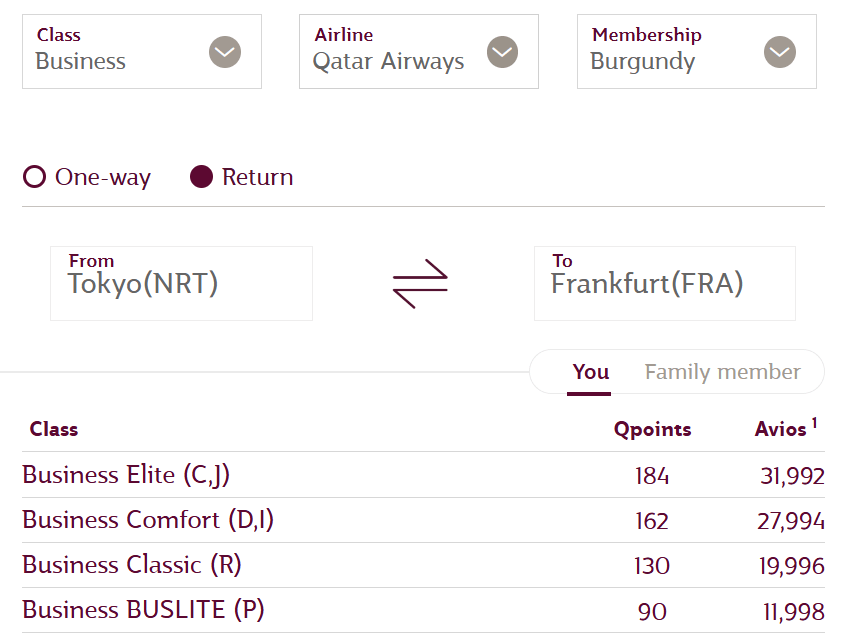Switch to the You tab
This screenshot has height=640, width=856.
tap(590, 372)
